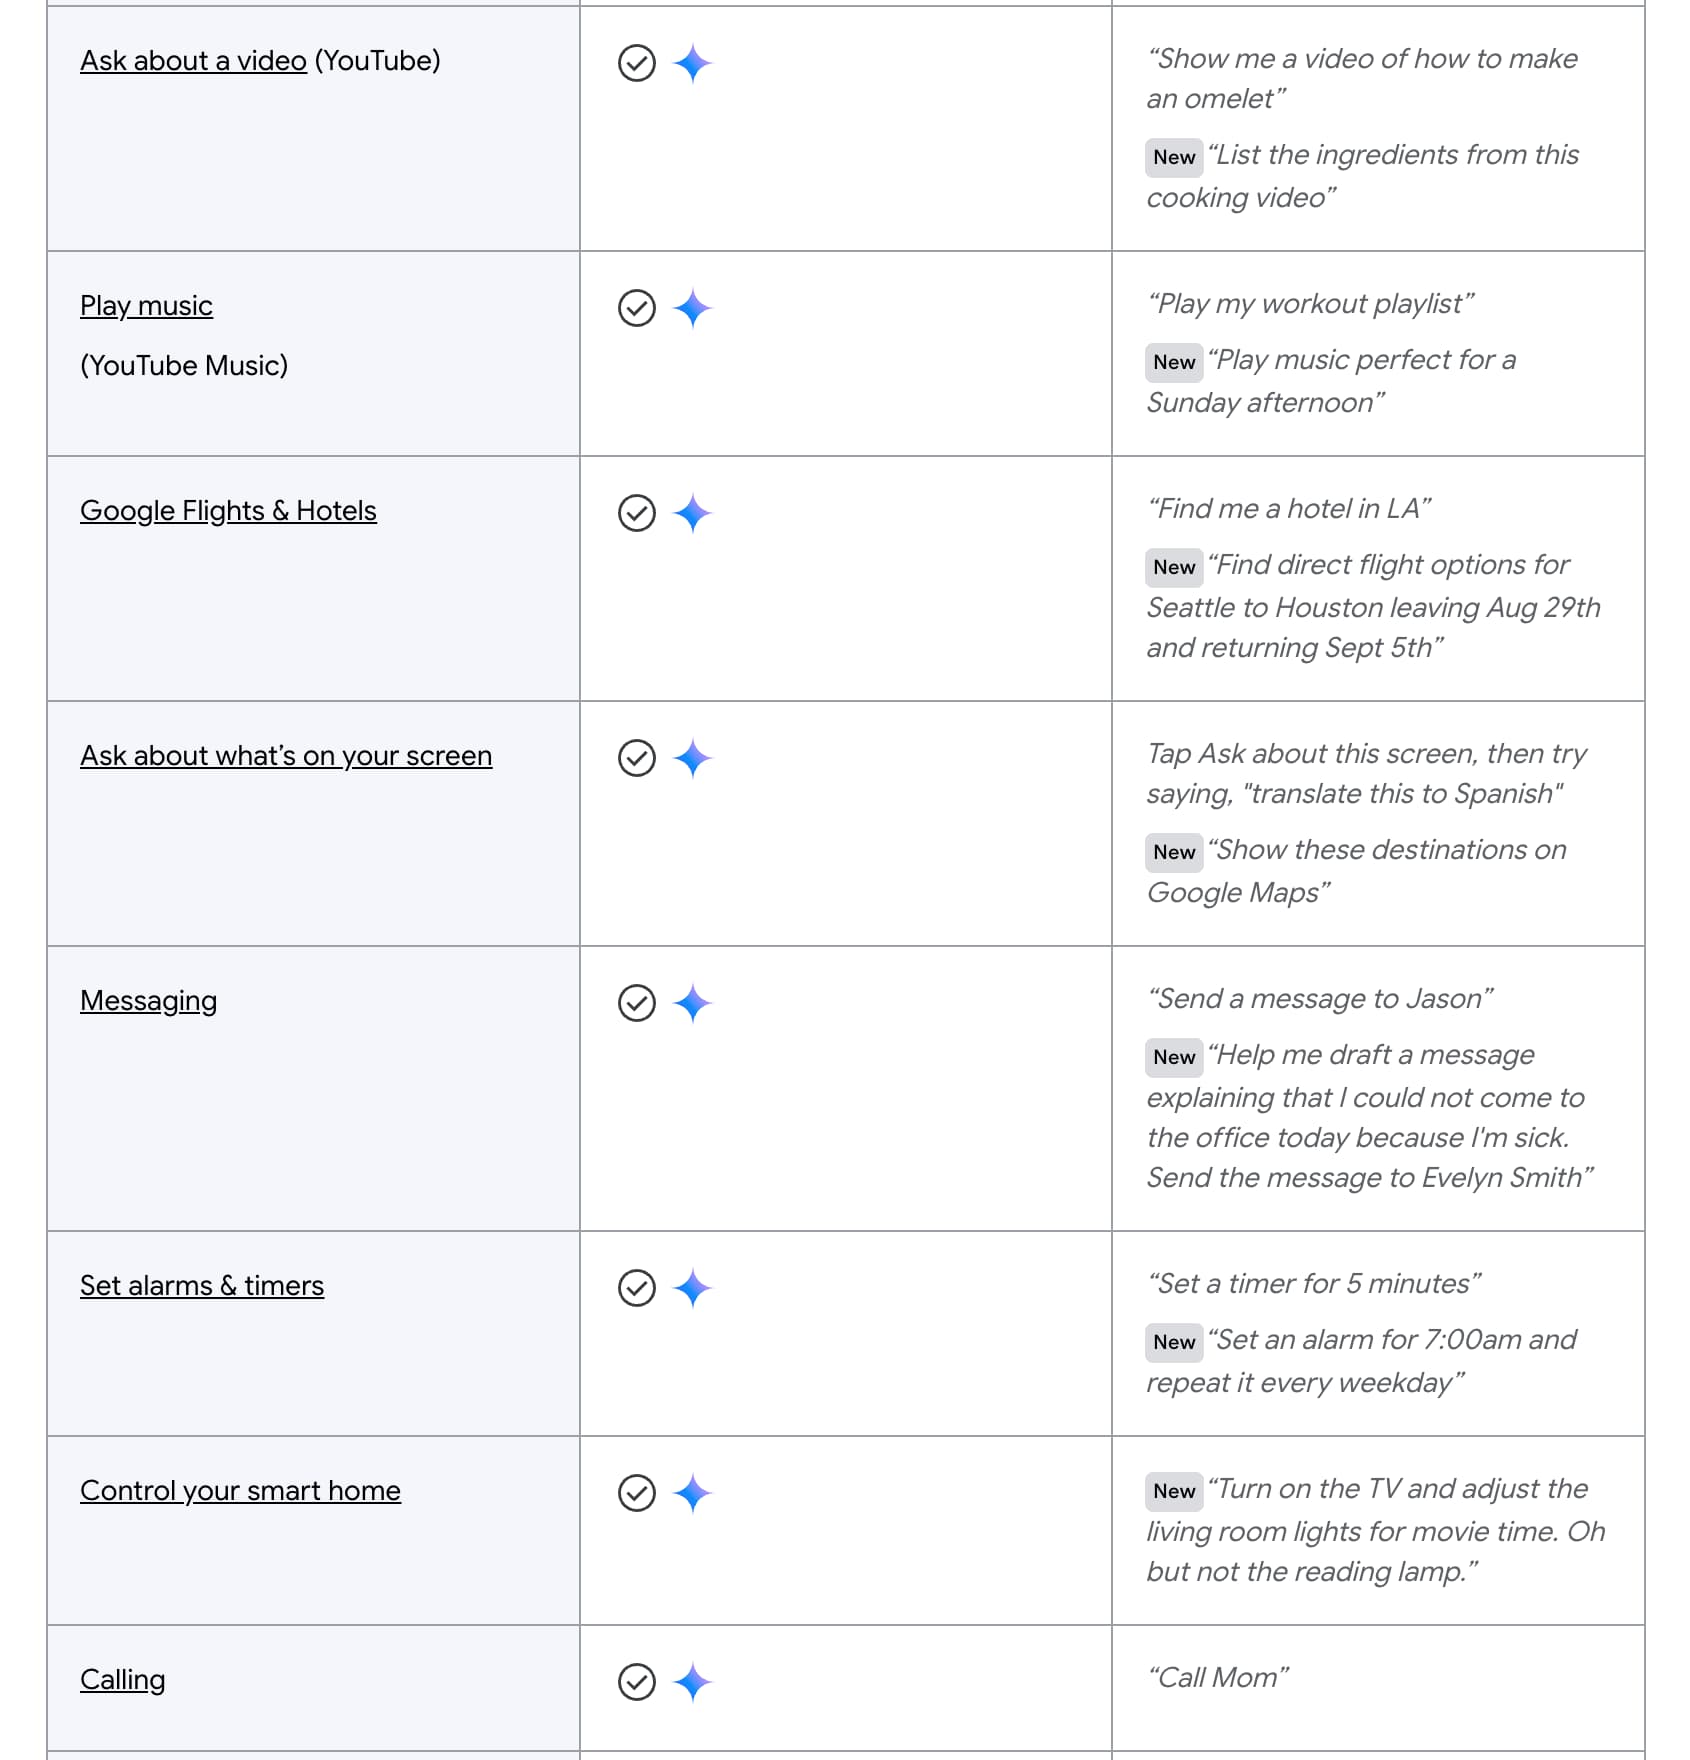Viewport: 1690px width, 1760px height.
Task: Click the Gemini sparkle icon in Calling row
Action: pos(692,1682)
